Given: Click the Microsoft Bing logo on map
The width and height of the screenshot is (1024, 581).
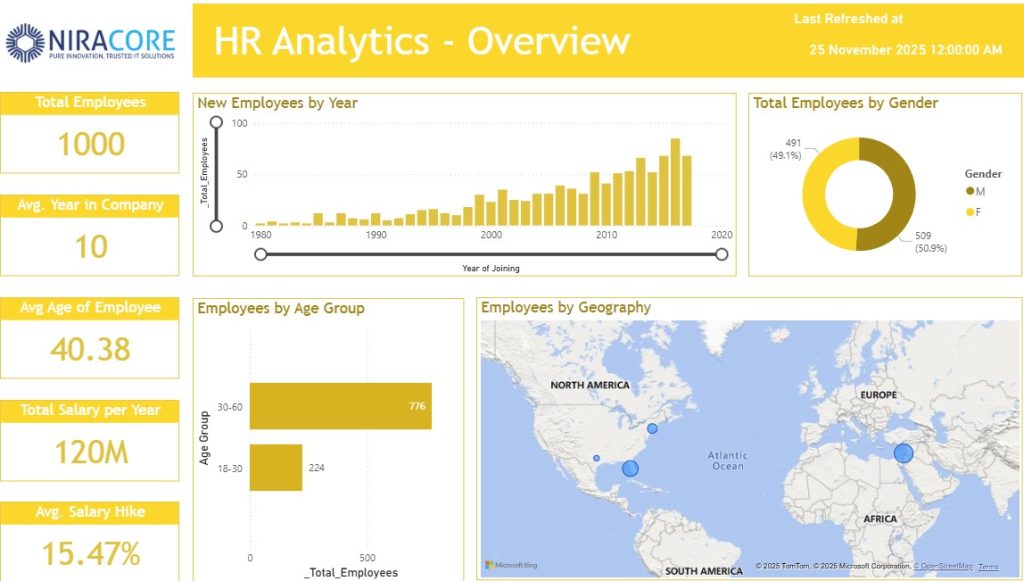Looking at the screenshot, I should (511, 565).
